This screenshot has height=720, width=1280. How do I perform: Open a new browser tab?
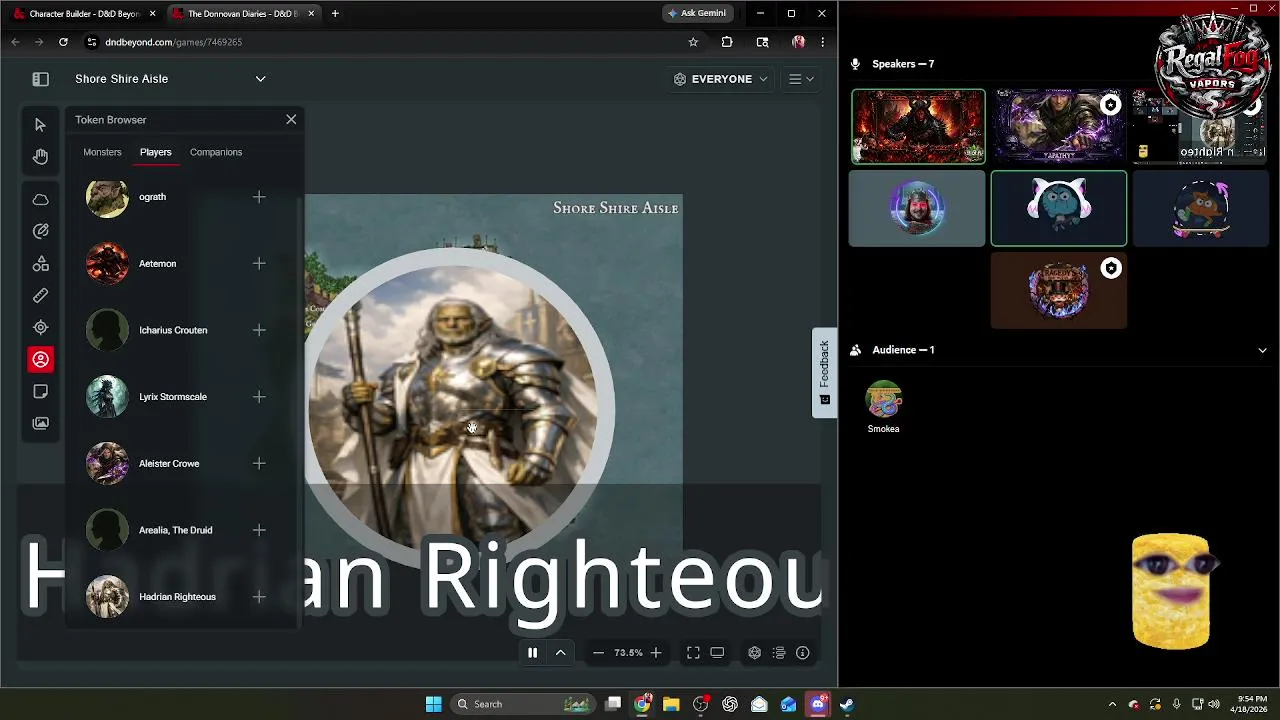(335, 14)
